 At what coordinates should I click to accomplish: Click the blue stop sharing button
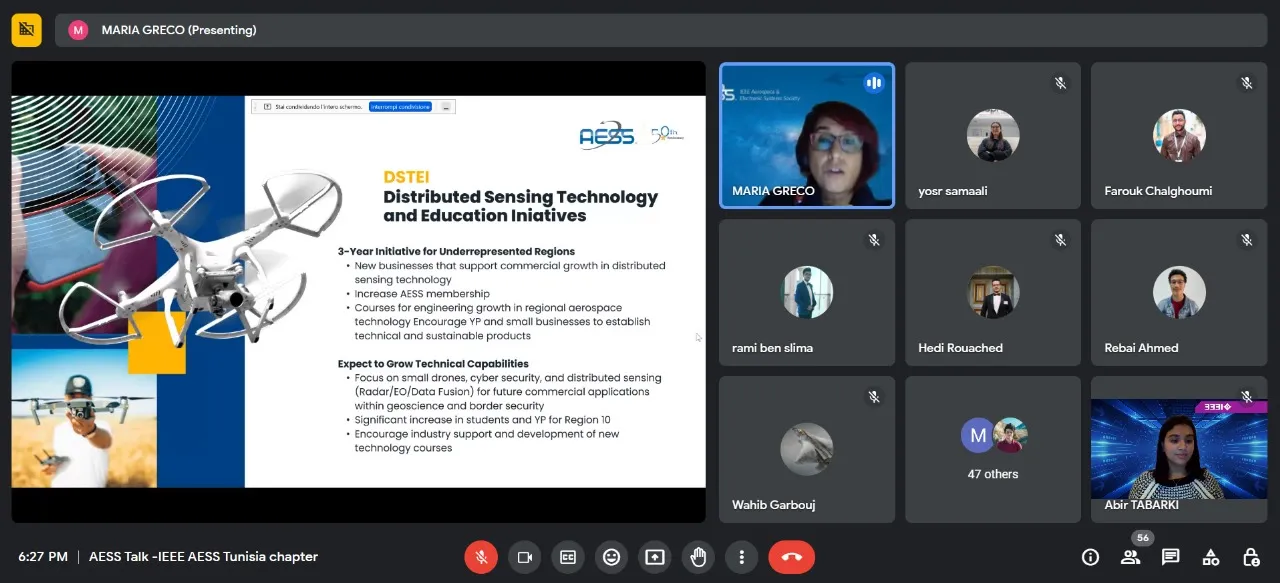point(400,106)
